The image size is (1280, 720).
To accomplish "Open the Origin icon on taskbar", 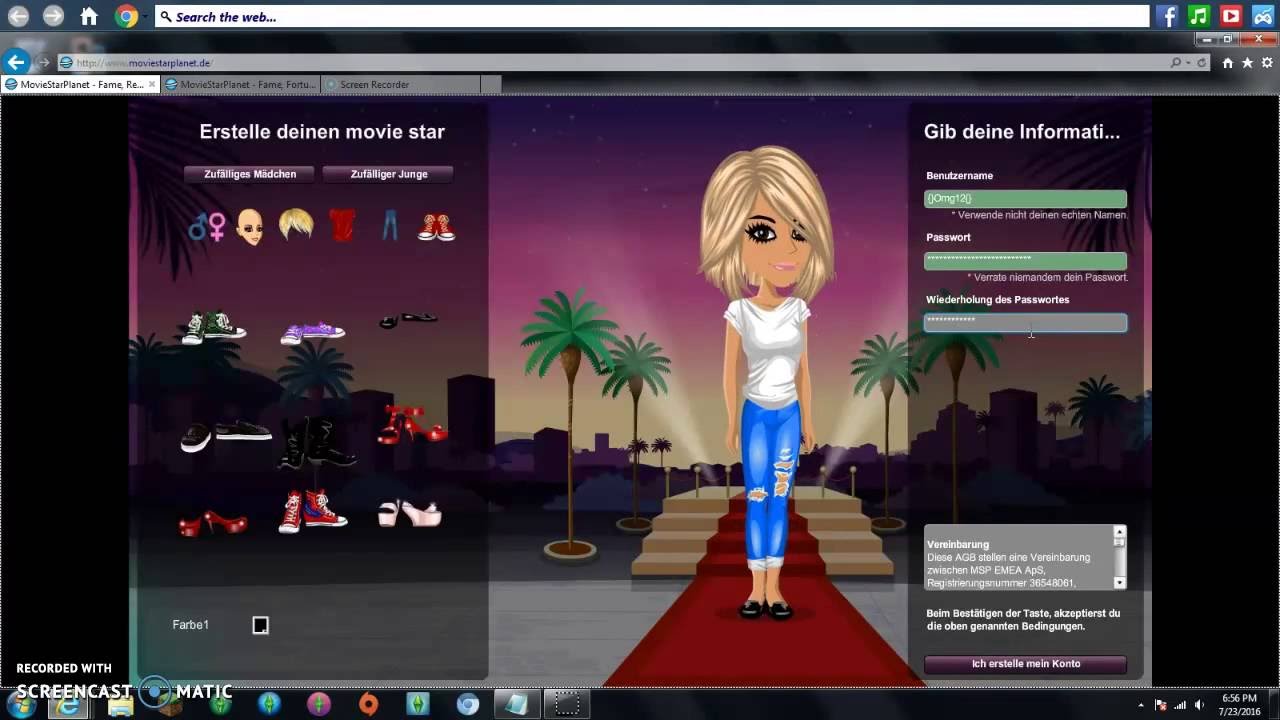I will tap(369, 704).
